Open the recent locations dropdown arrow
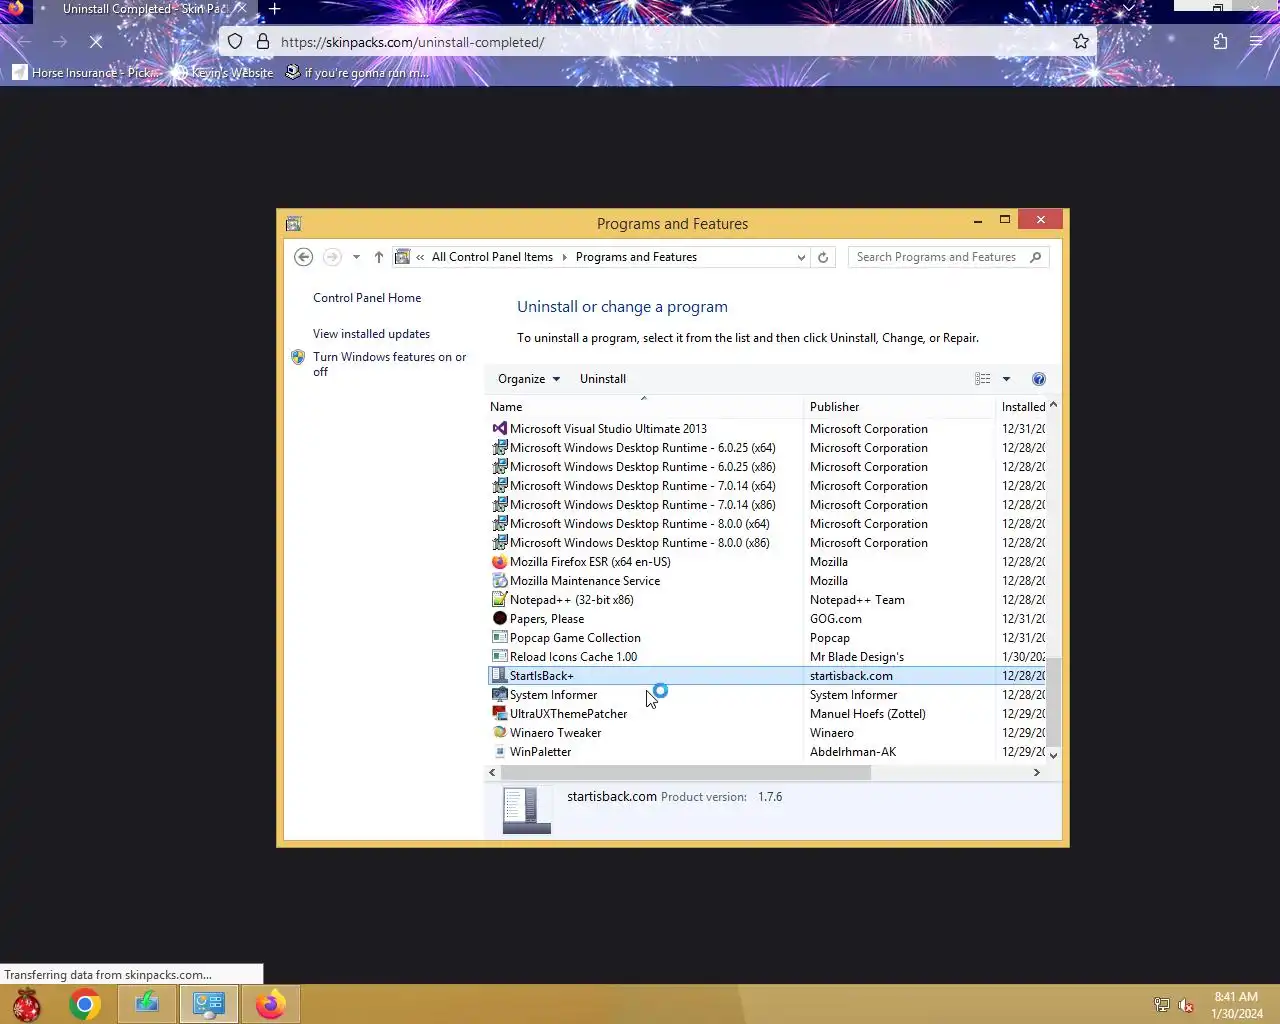This screenshot has width=1280, height=1024. tap(356, 257)
